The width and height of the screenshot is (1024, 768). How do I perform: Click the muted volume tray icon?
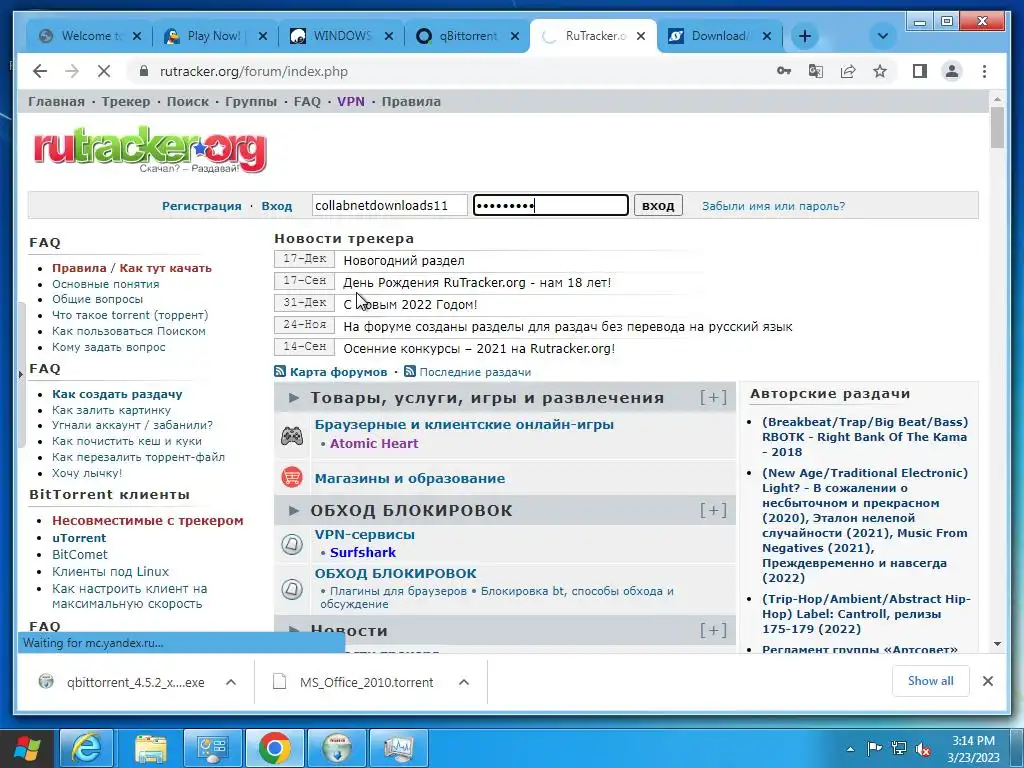(923, 749)
